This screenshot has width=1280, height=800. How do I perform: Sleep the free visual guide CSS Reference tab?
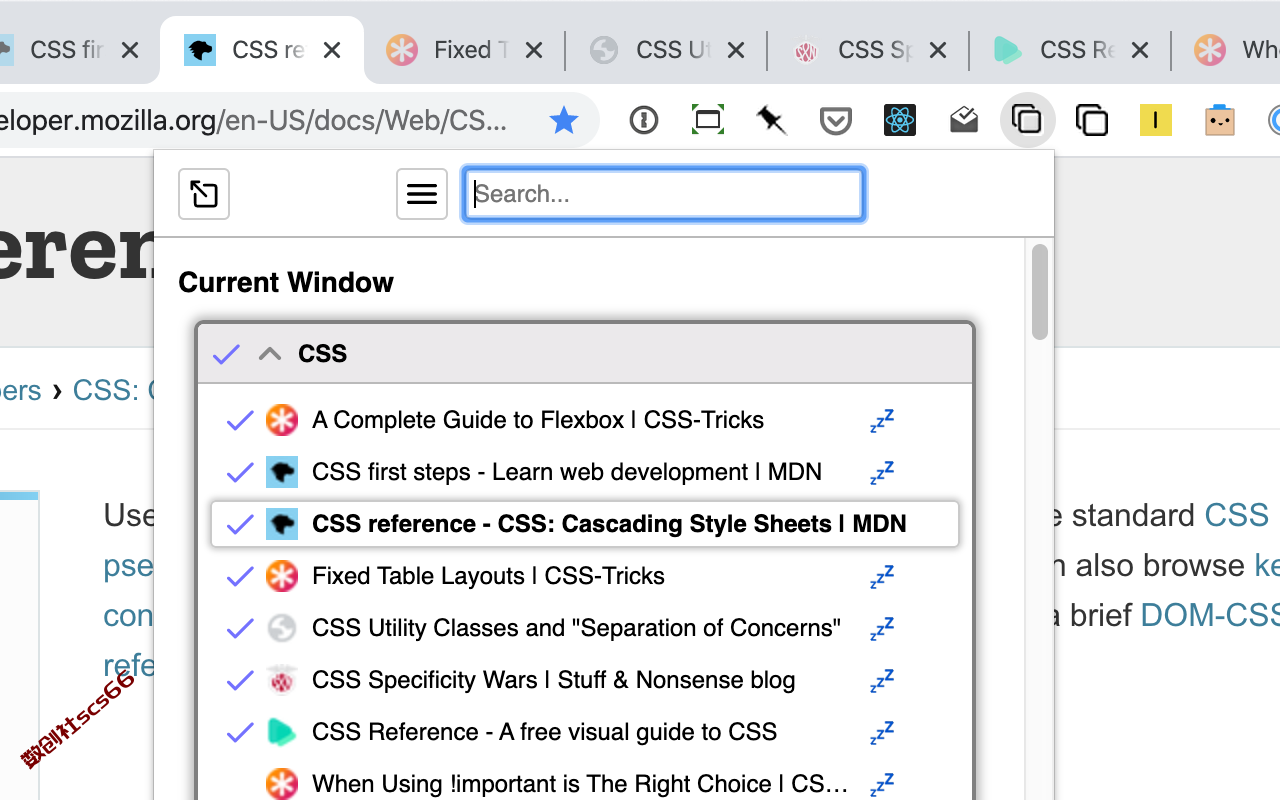(x=881, y=733)
